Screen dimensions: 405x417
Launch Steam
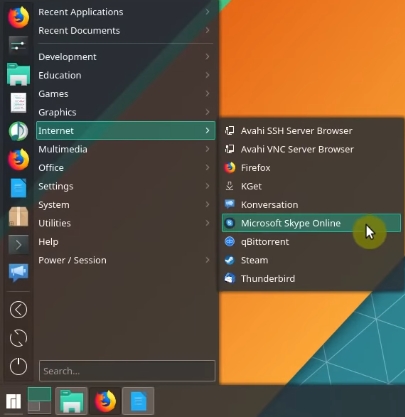[x=311, y=260]
